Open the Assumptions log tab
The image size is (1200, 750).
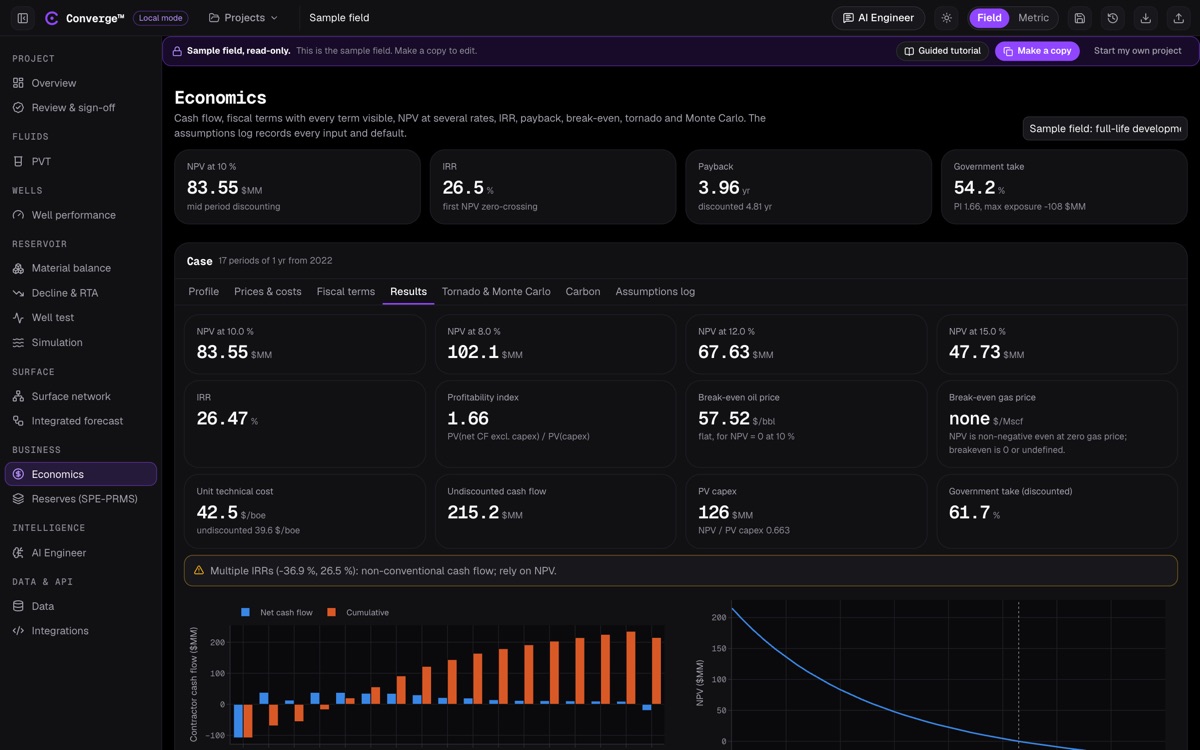655,292
